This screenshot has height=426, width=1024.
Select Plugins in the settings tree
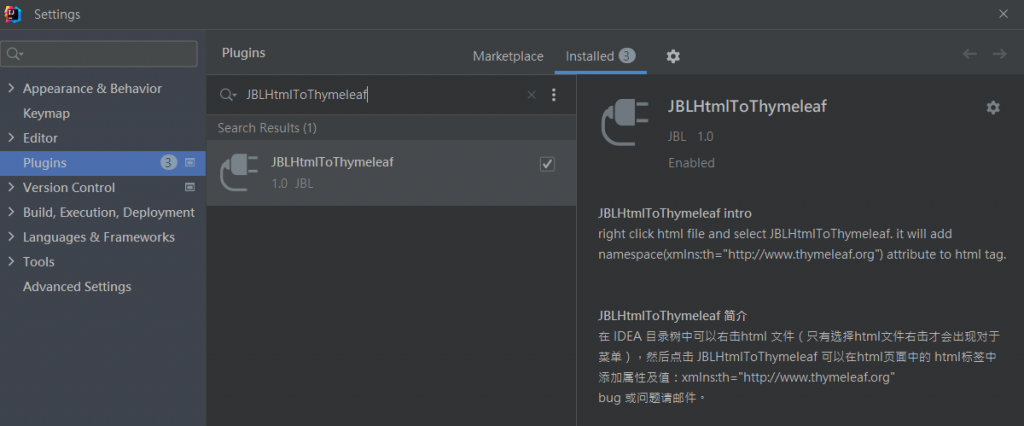[103, 163]
